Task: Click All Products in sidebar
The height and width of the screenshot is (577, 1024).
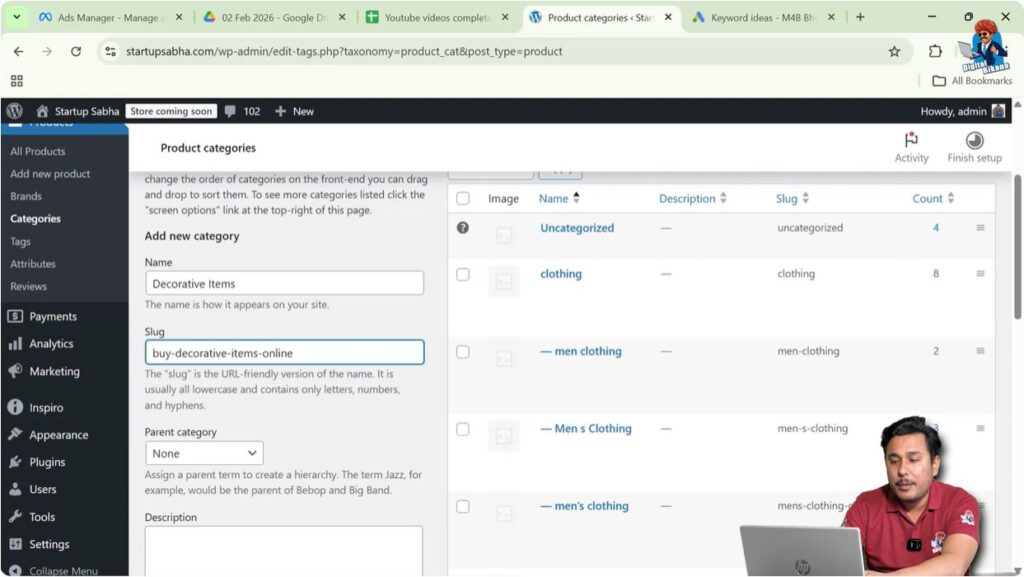Action: tap(37, 151)
